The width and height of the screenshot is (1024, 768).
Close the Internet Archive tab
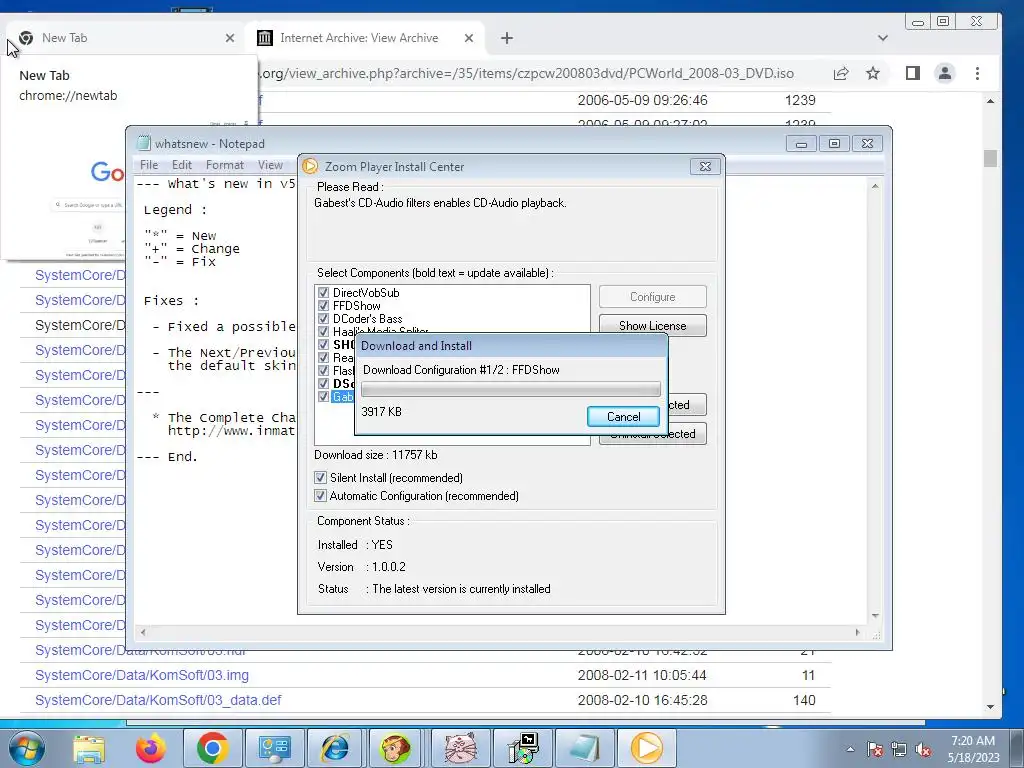469,38
